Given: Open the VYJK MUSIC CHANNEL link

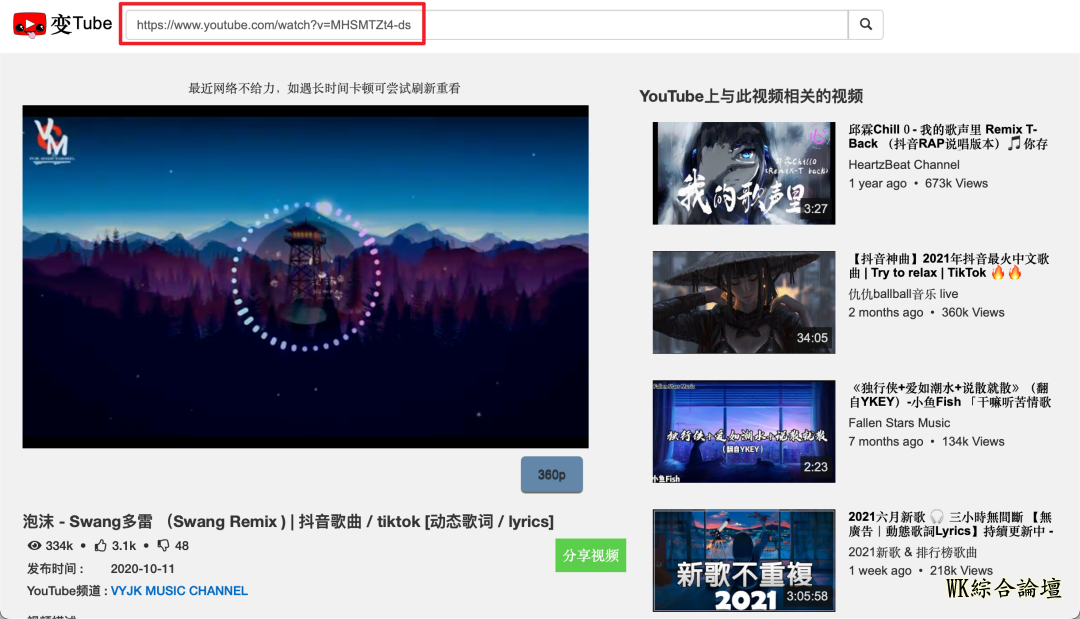Looking at the screenshot, I should [179, 591].
